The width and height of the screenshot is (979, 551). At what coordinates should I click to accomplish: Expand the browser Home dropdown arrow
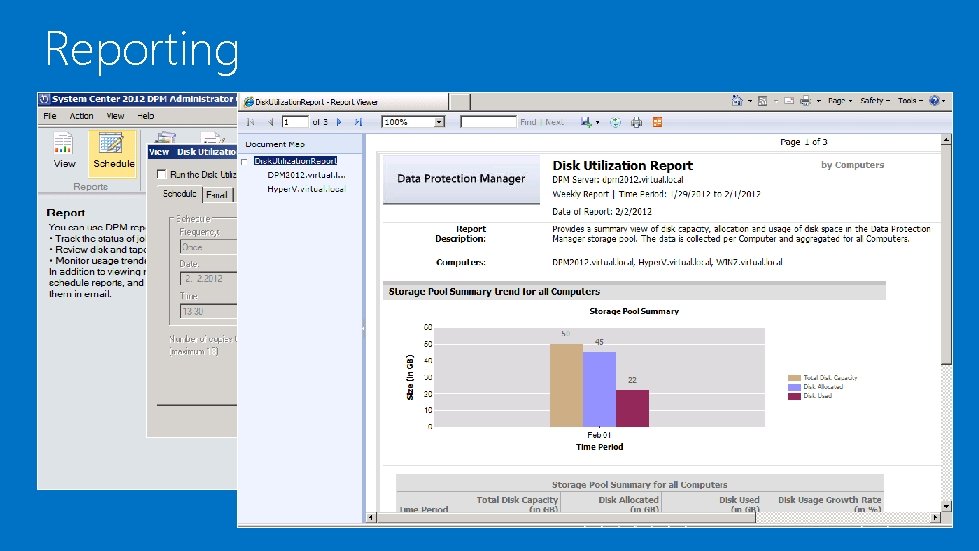pos(749,100)
